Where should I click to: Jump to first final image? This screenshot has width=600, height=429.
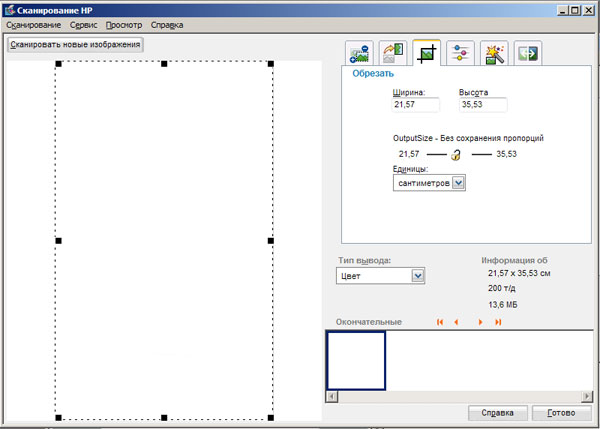click(440, 322)
